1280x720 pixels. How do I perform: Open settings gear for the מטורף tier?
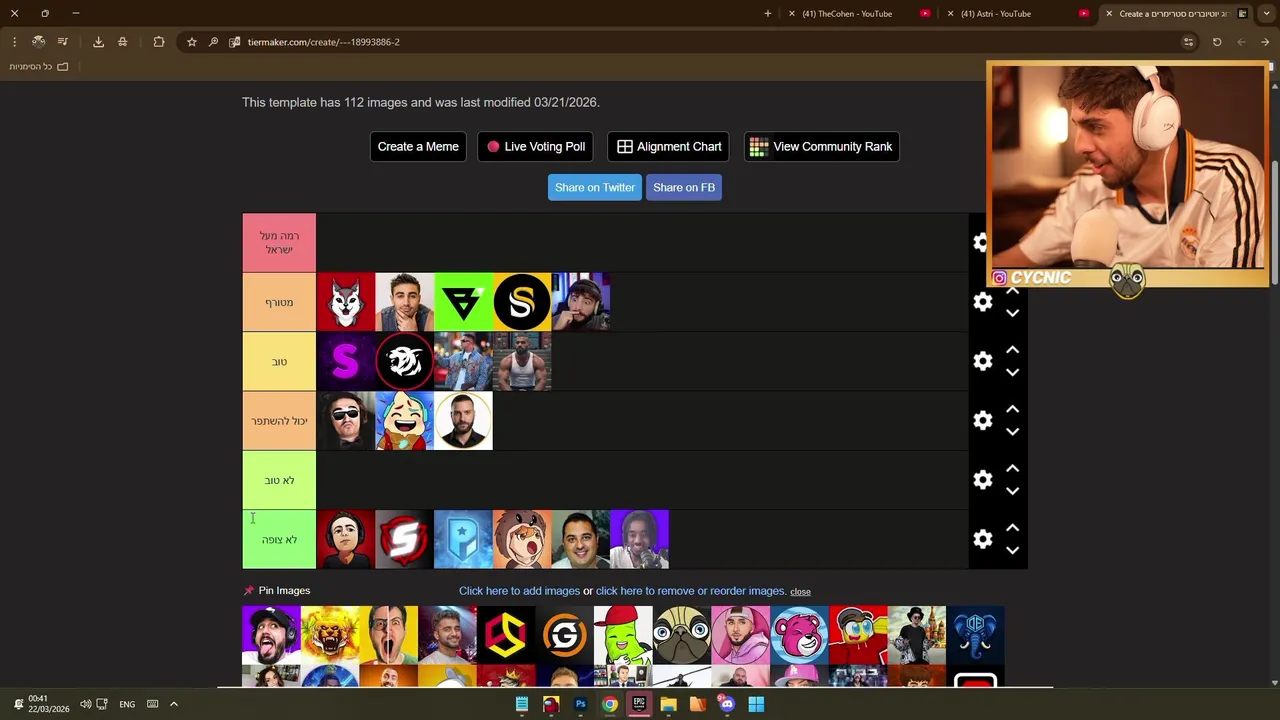click(x=983, y=302)
